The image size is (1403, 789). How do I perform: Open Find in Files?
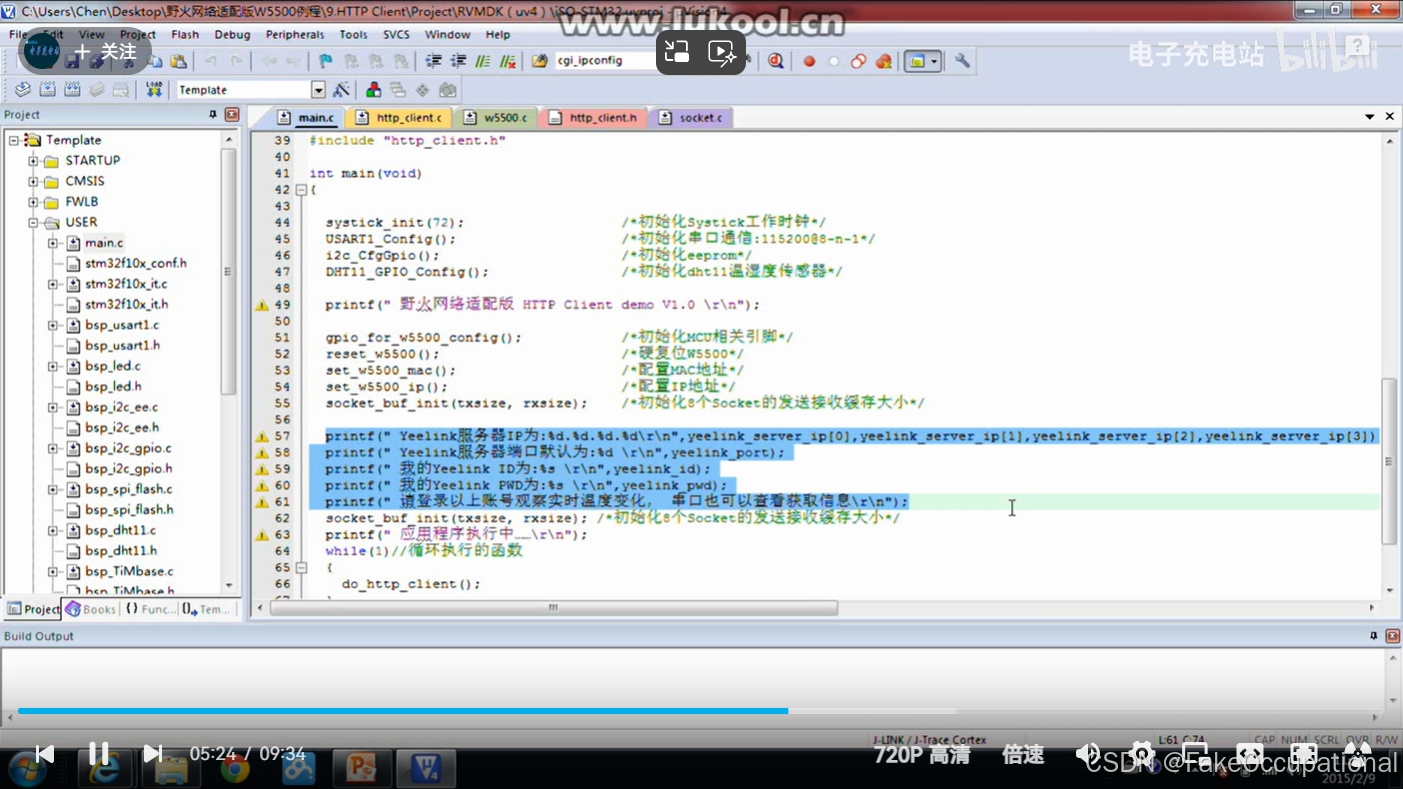540,61
